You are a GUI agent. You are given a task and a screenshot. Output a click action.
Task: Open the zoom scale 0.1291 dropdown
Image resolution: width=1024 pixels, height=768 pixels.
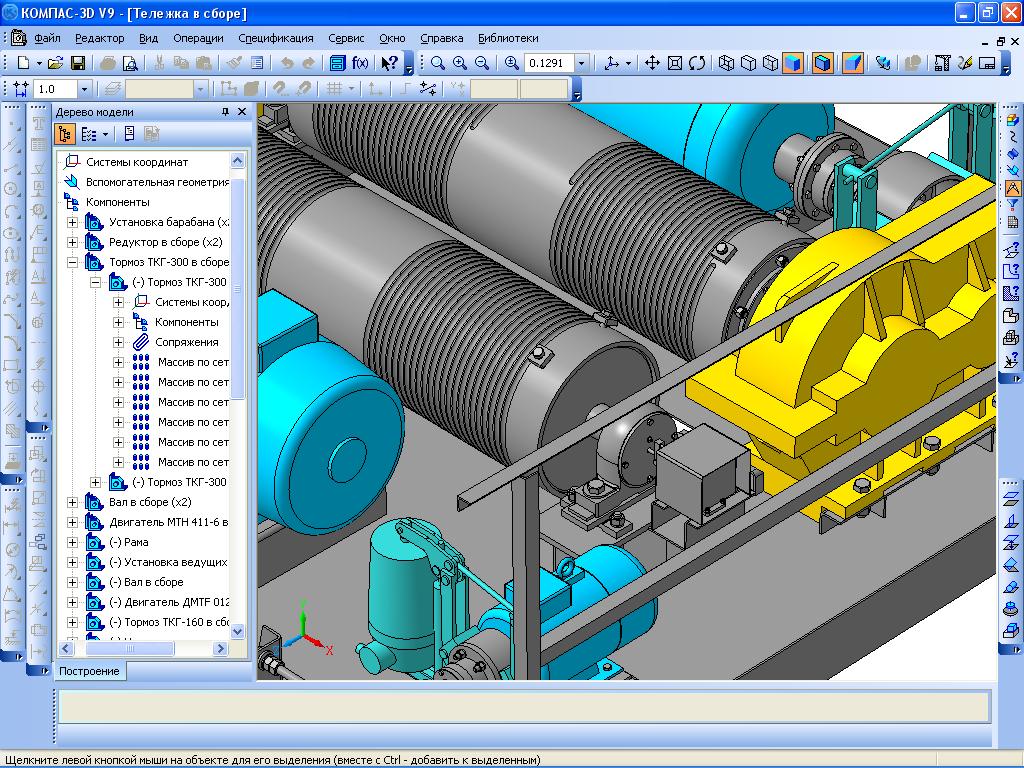pyautogui.click(x=581, y=63)
